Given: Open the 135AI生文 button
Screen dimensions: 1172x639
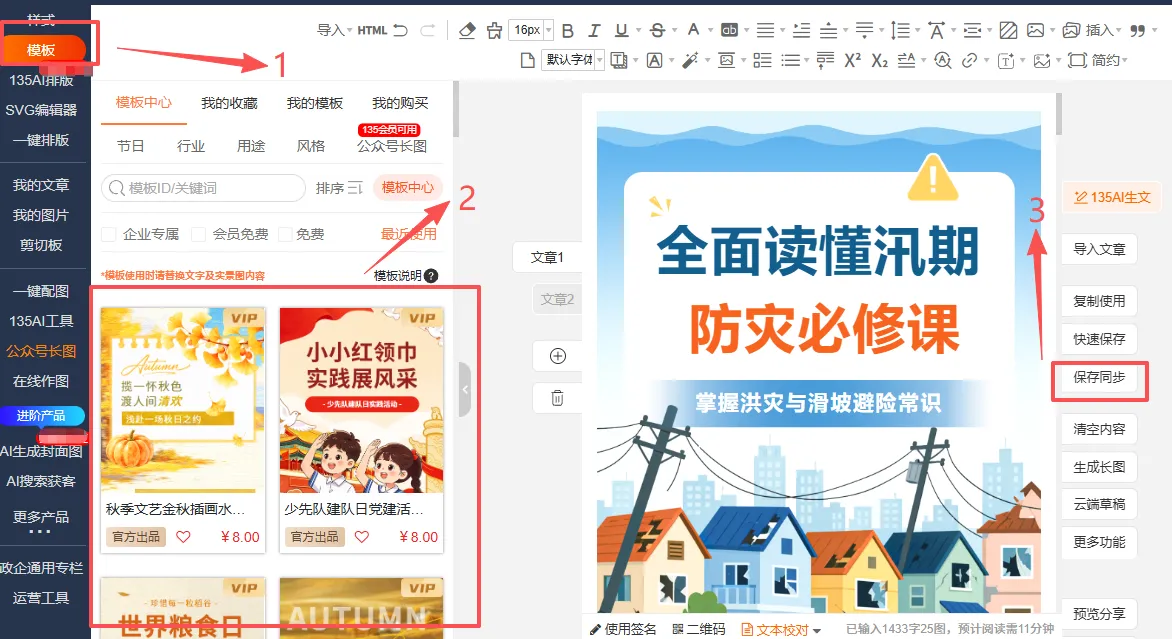Looking at the screenshot, I should (1112, 197).
